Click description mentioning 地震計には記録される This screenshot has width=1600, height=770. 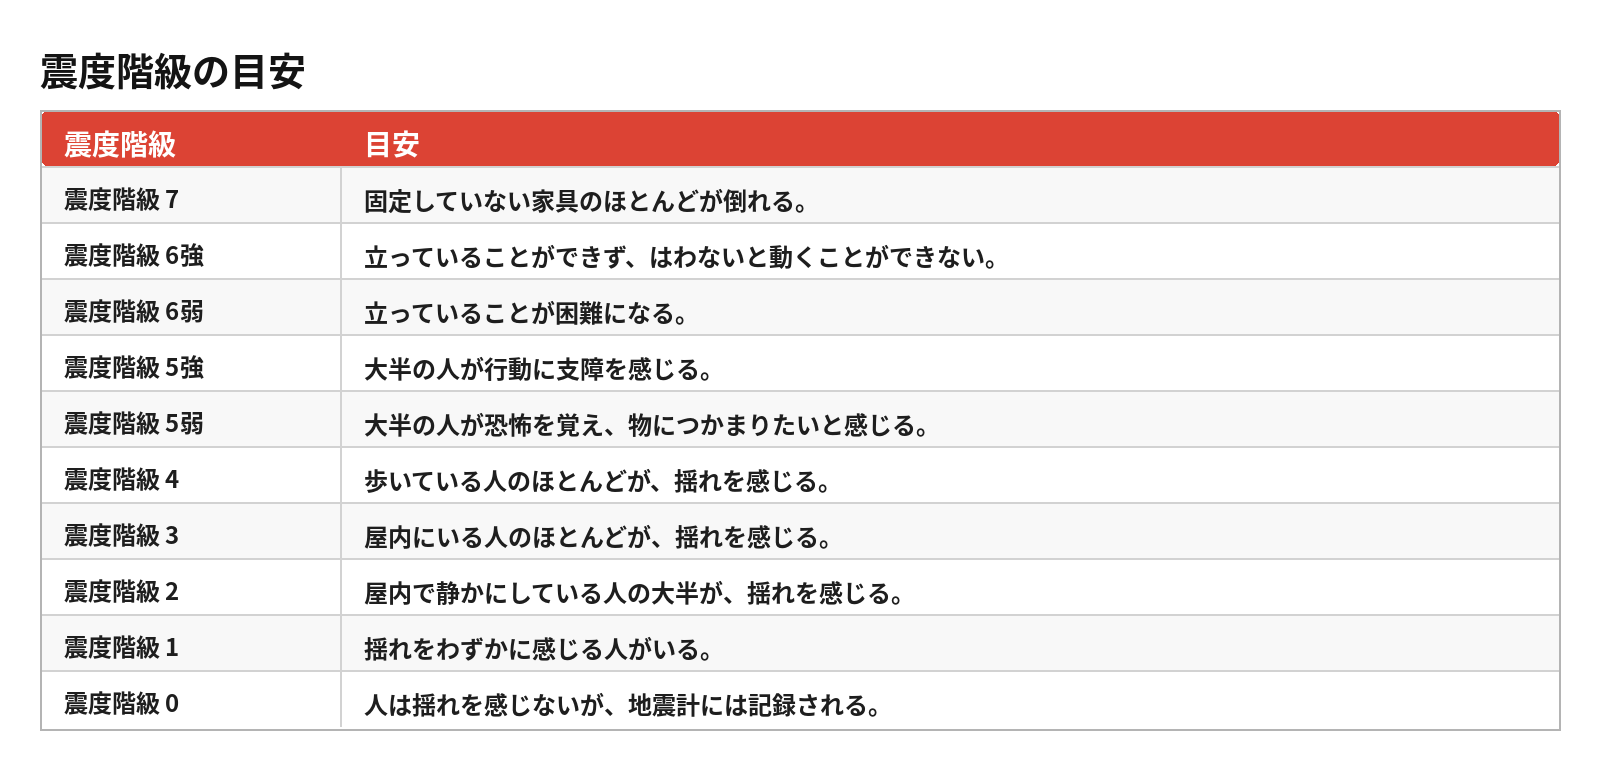pos(622,705)
